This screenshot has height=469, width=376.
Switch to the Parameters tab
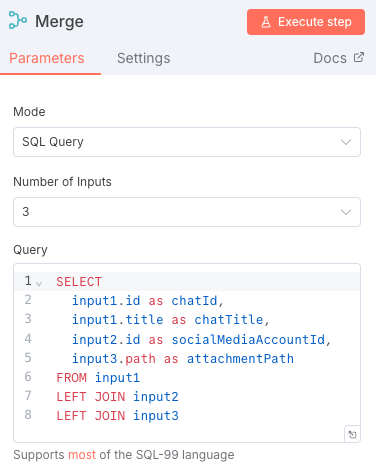[47, 58]
